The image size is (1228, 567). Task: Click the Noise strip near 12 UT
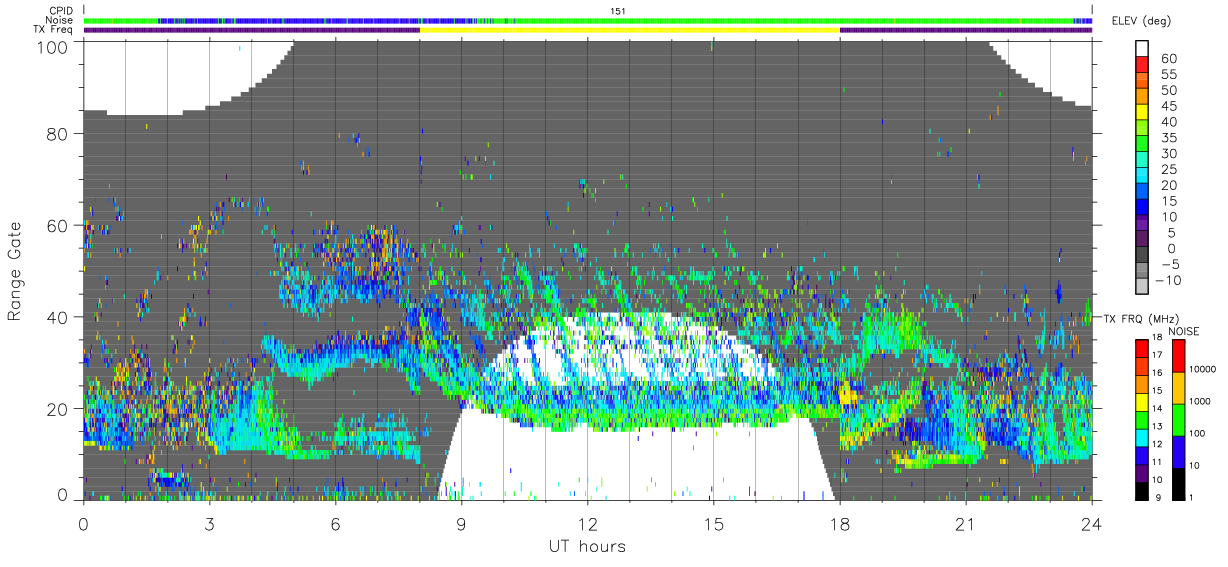coord(588,20)
